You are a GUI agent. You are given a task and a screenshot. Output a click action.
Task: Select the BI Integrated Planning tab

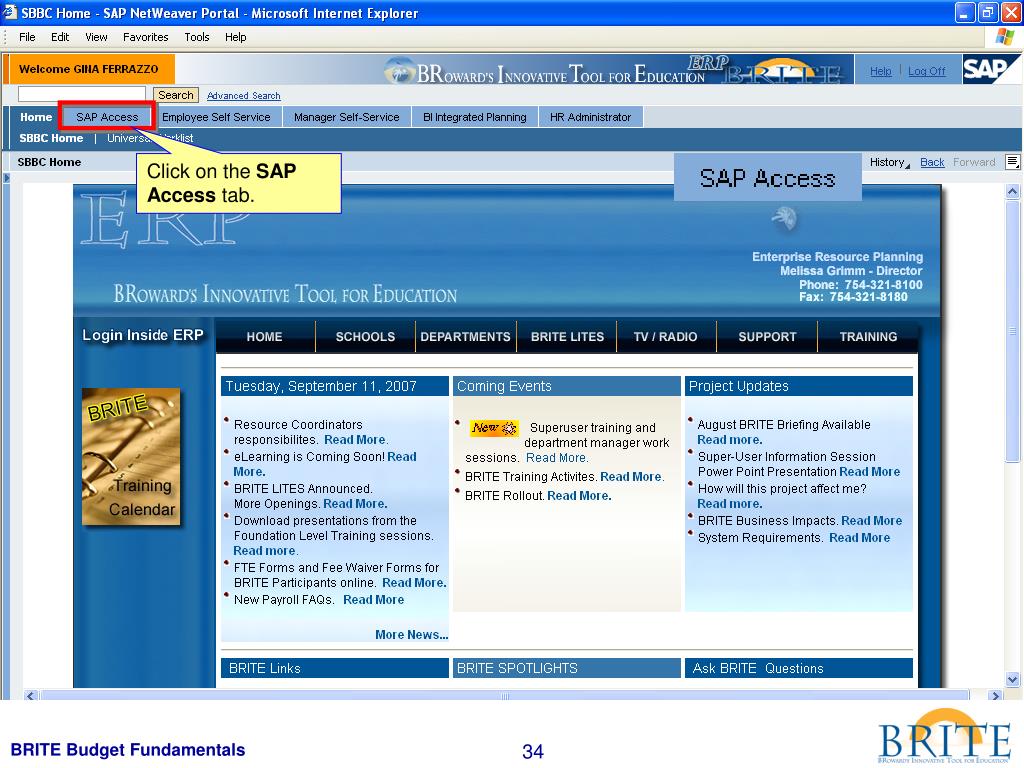(x=475, y=117)
